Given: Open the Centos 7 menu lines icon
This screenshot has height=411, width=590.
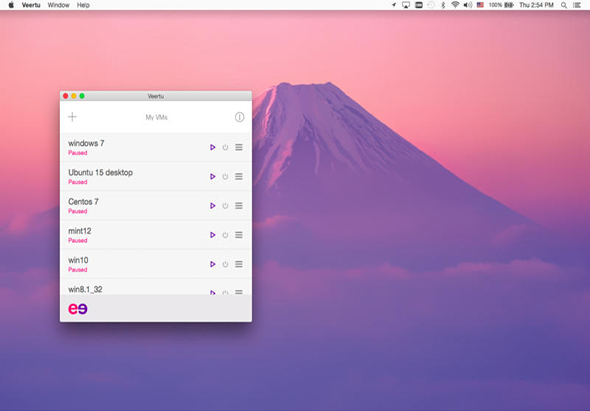Looking at the screenshot, I should click(239, 206).
